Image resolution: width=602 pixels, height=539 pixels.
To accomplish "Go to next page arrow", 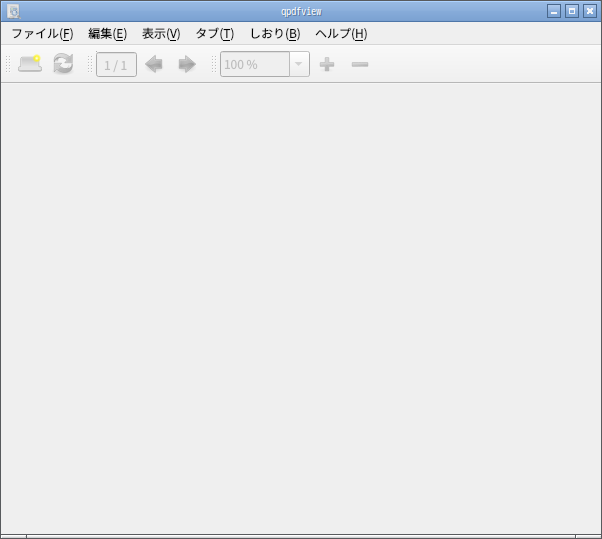I will pyautogui.click(x=187, y=64).
